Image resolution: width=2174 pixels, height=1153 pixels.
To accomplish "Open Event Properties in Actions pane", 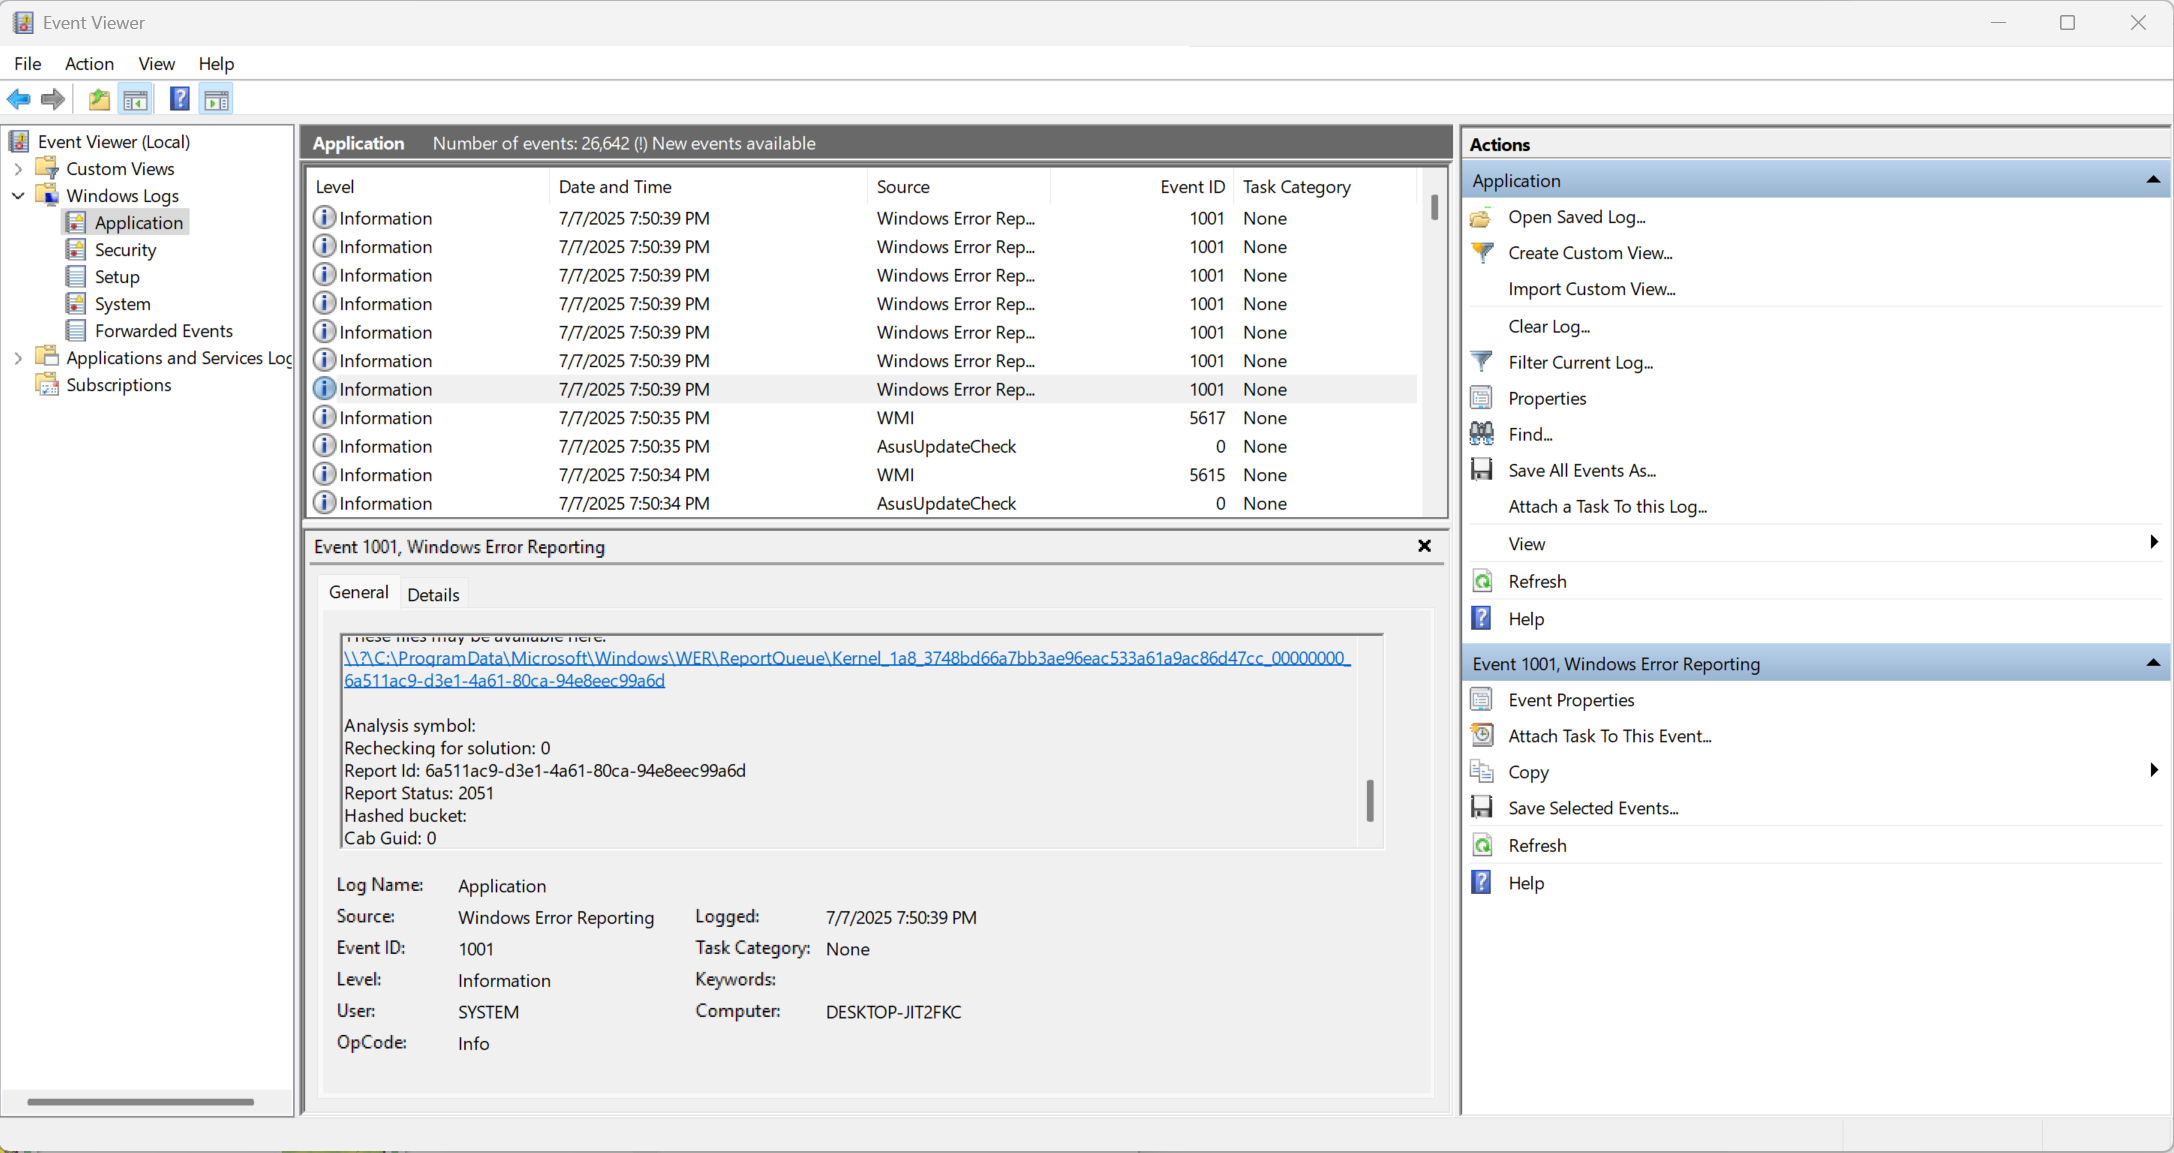I will (1571, 700).
